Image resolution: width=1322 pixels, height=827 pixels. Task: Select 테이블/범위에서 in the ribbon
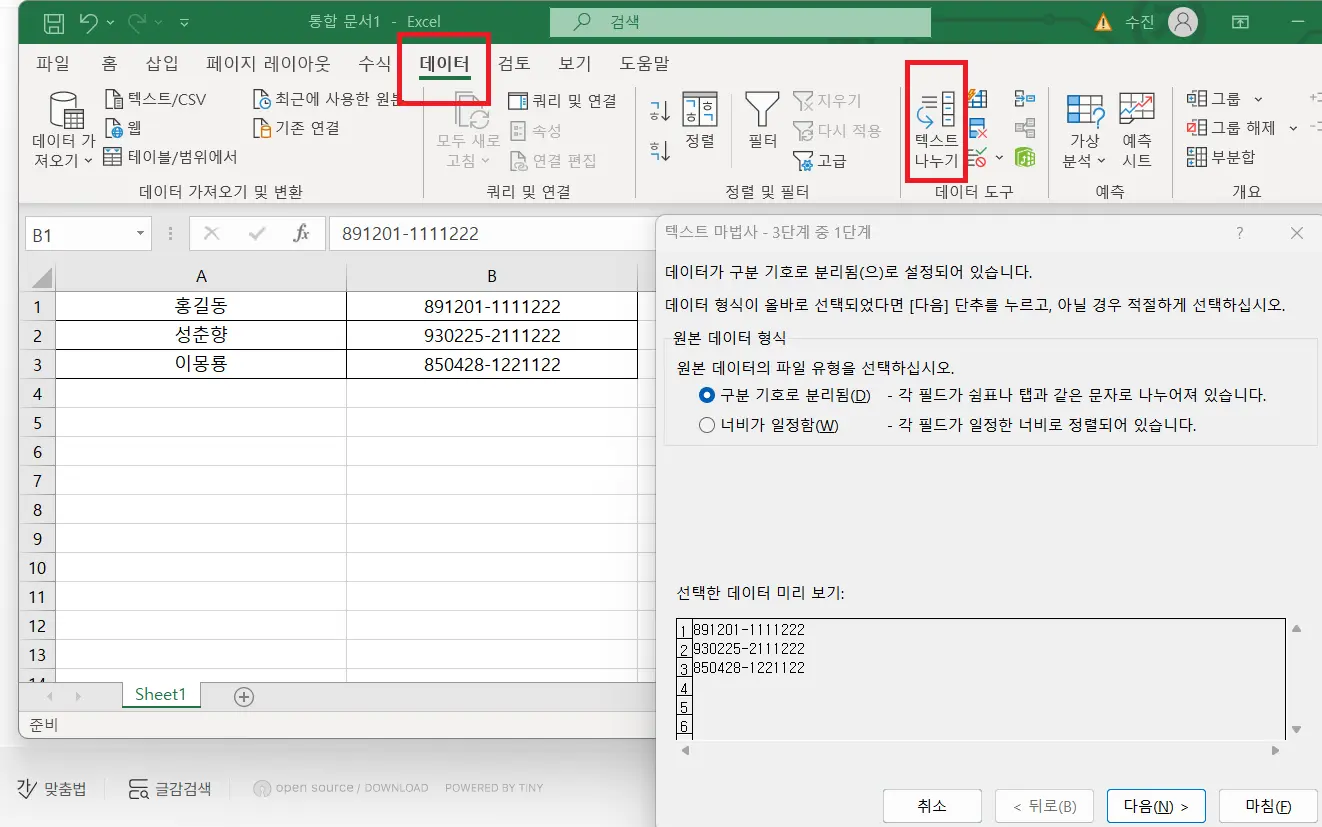[x=170, y=157]
